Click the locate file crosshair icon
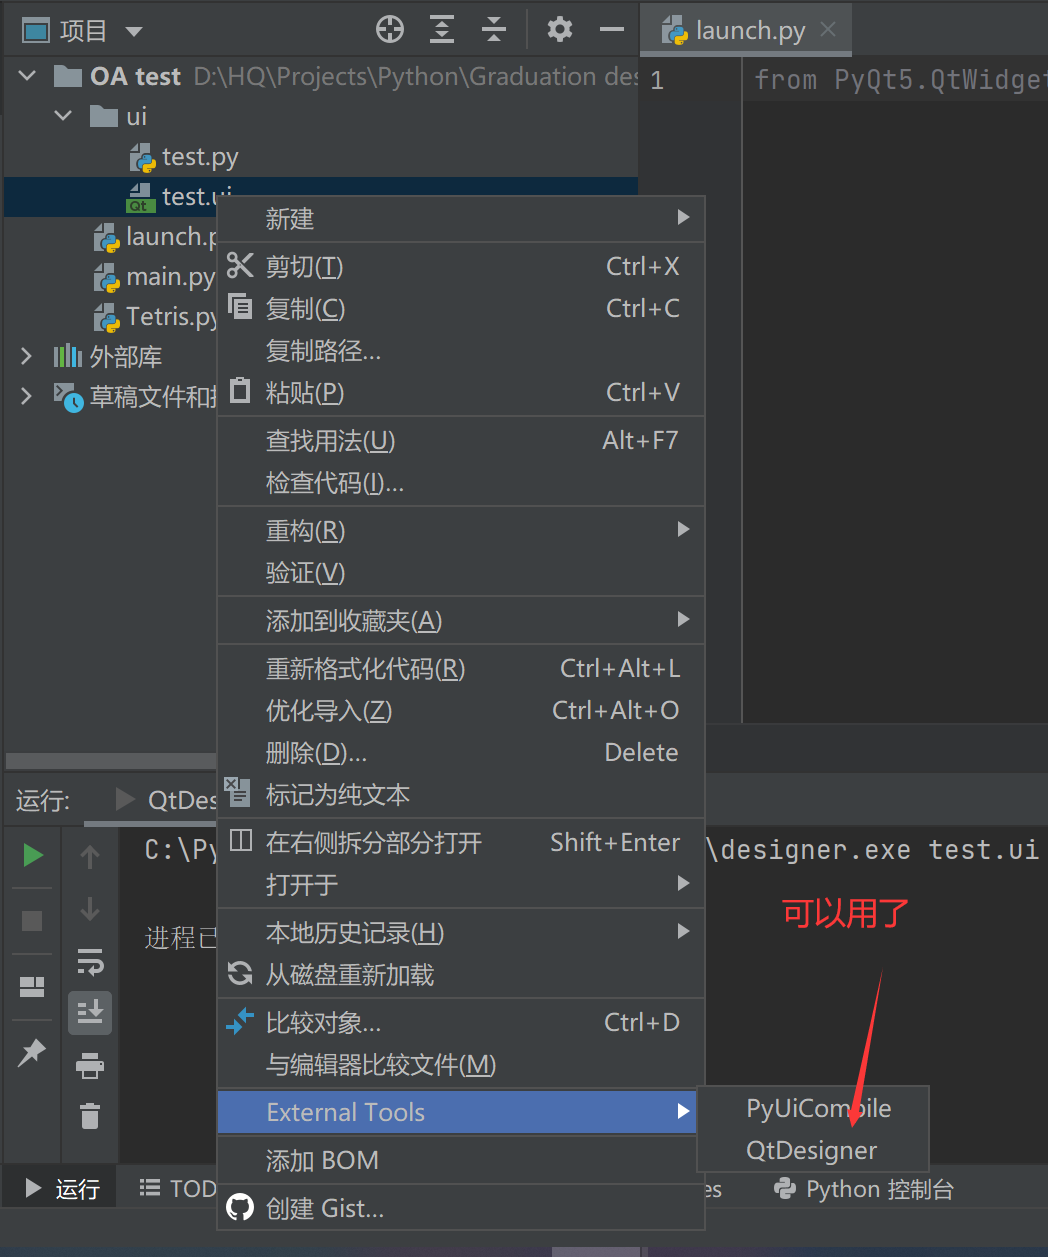 389,29
